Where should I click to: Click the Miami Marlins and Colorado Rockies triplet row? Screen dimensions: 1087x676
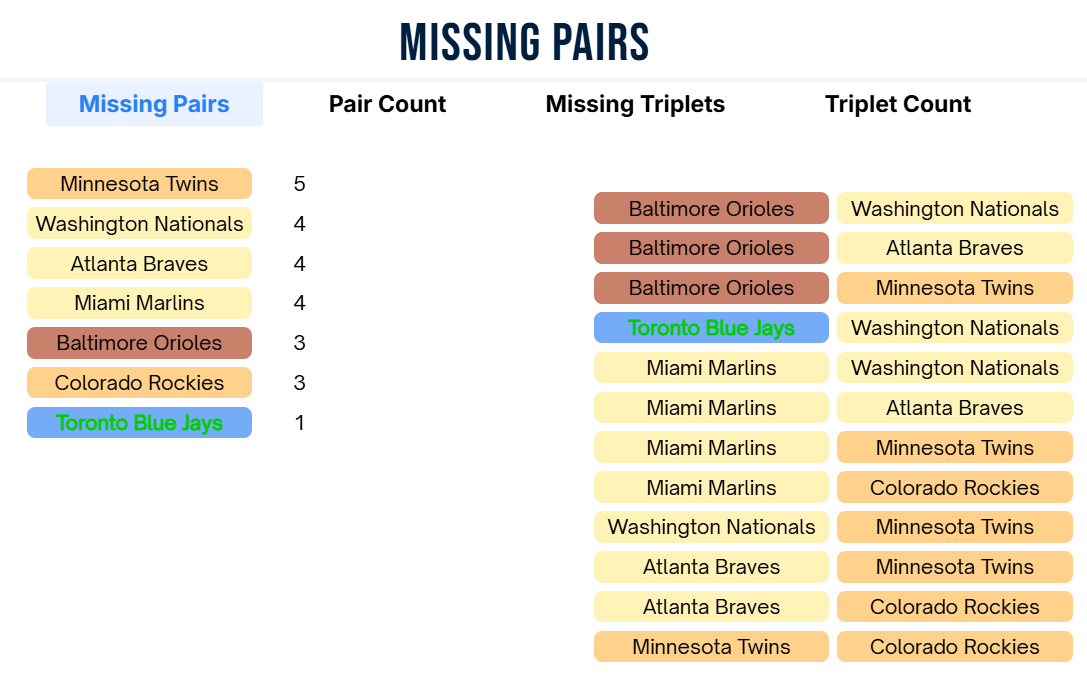tap(711, 487)
